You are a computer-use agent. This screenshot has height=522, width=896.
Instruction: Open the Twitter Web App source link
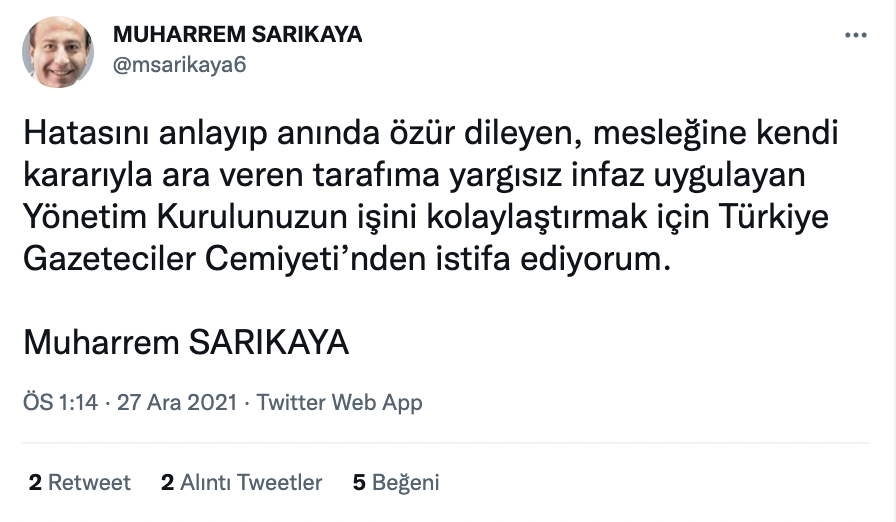(x=340, y=403)
